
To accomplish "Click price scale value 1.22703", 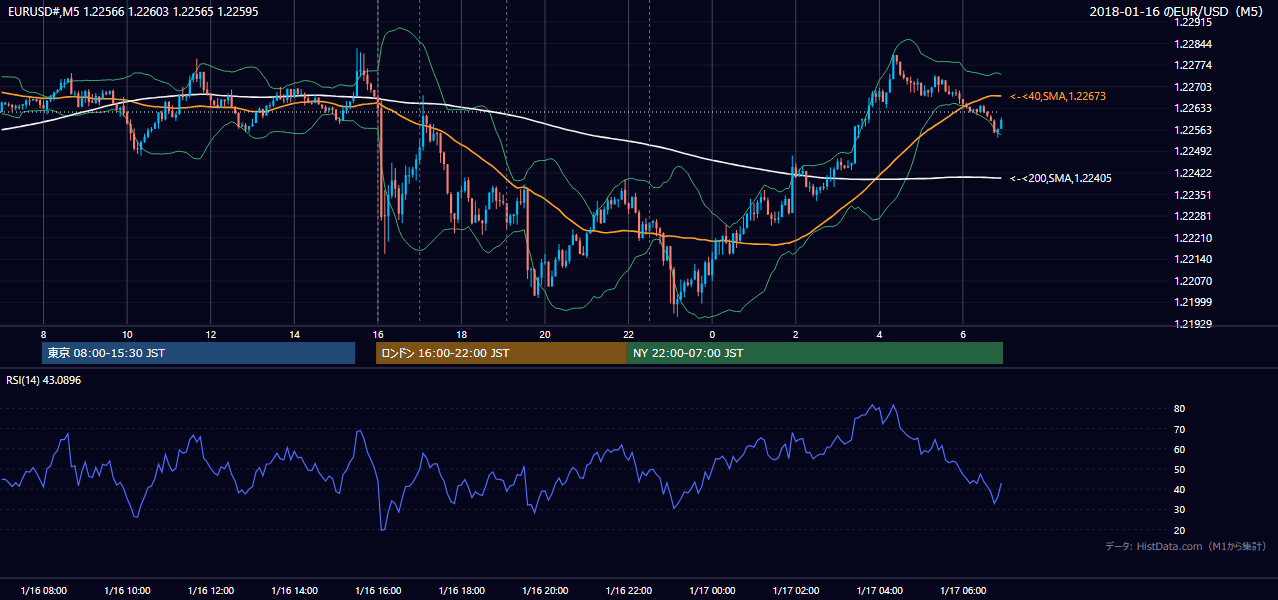I will [x=1195, y=87].
